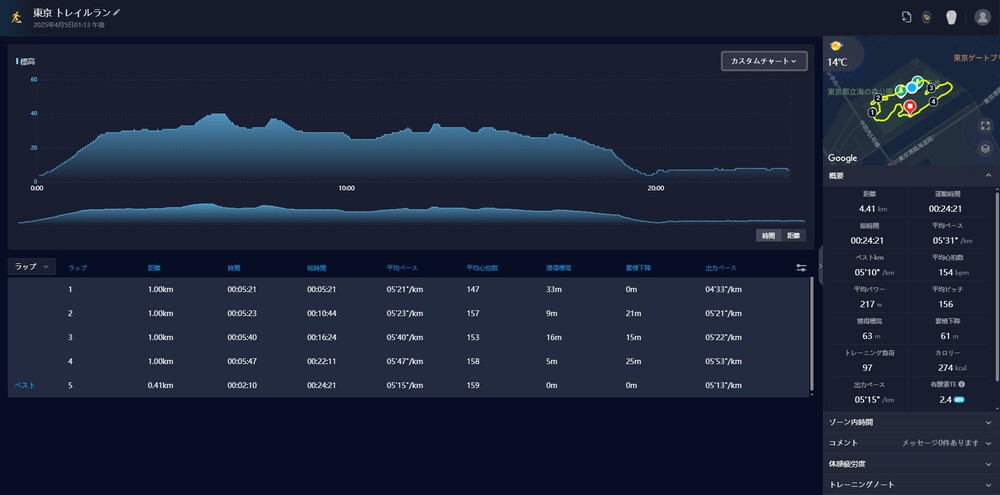This screenshot has width=1000, height=495.
Task: Click the aerobic TE info icon
Action: click(x=961, y=383)
